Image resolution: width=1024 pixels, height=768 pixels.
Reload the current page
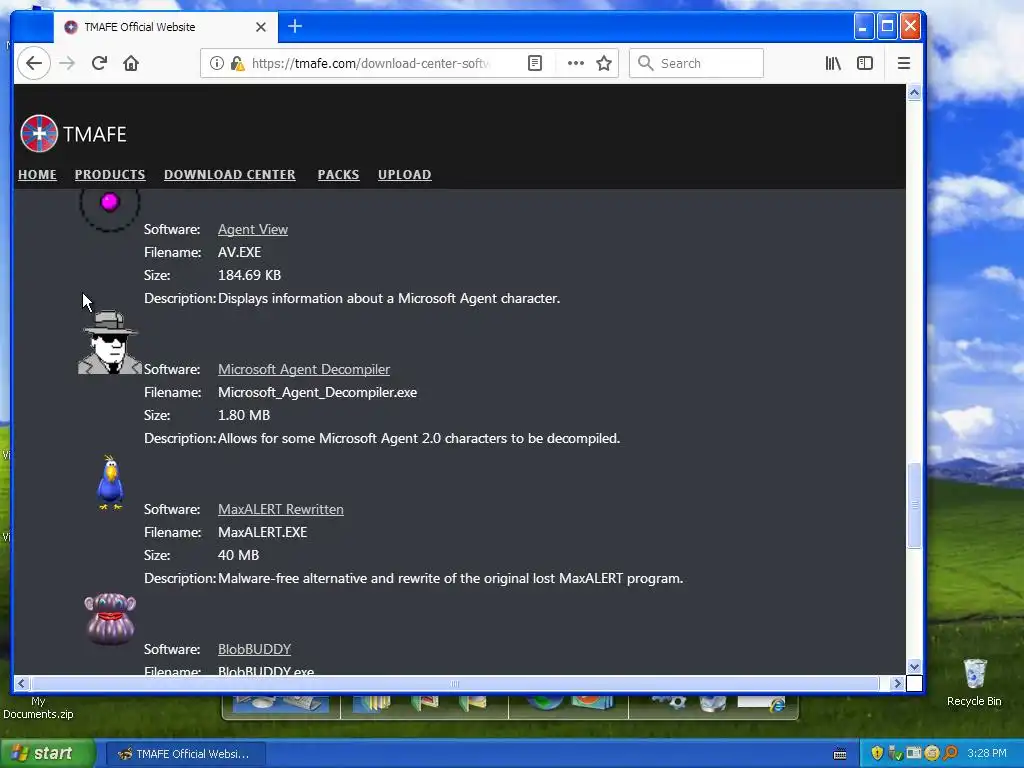(x=99, y=63)
